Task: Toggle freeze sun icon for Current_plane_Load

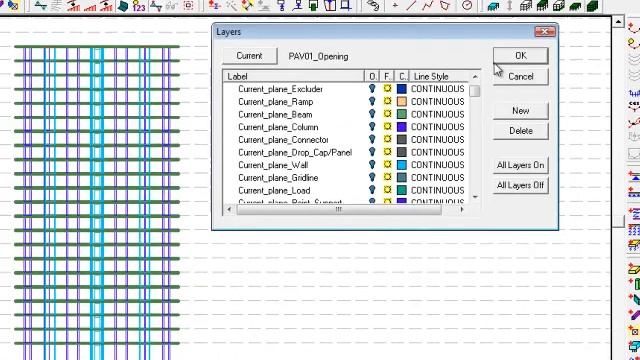Action: [x=387, y=190]
